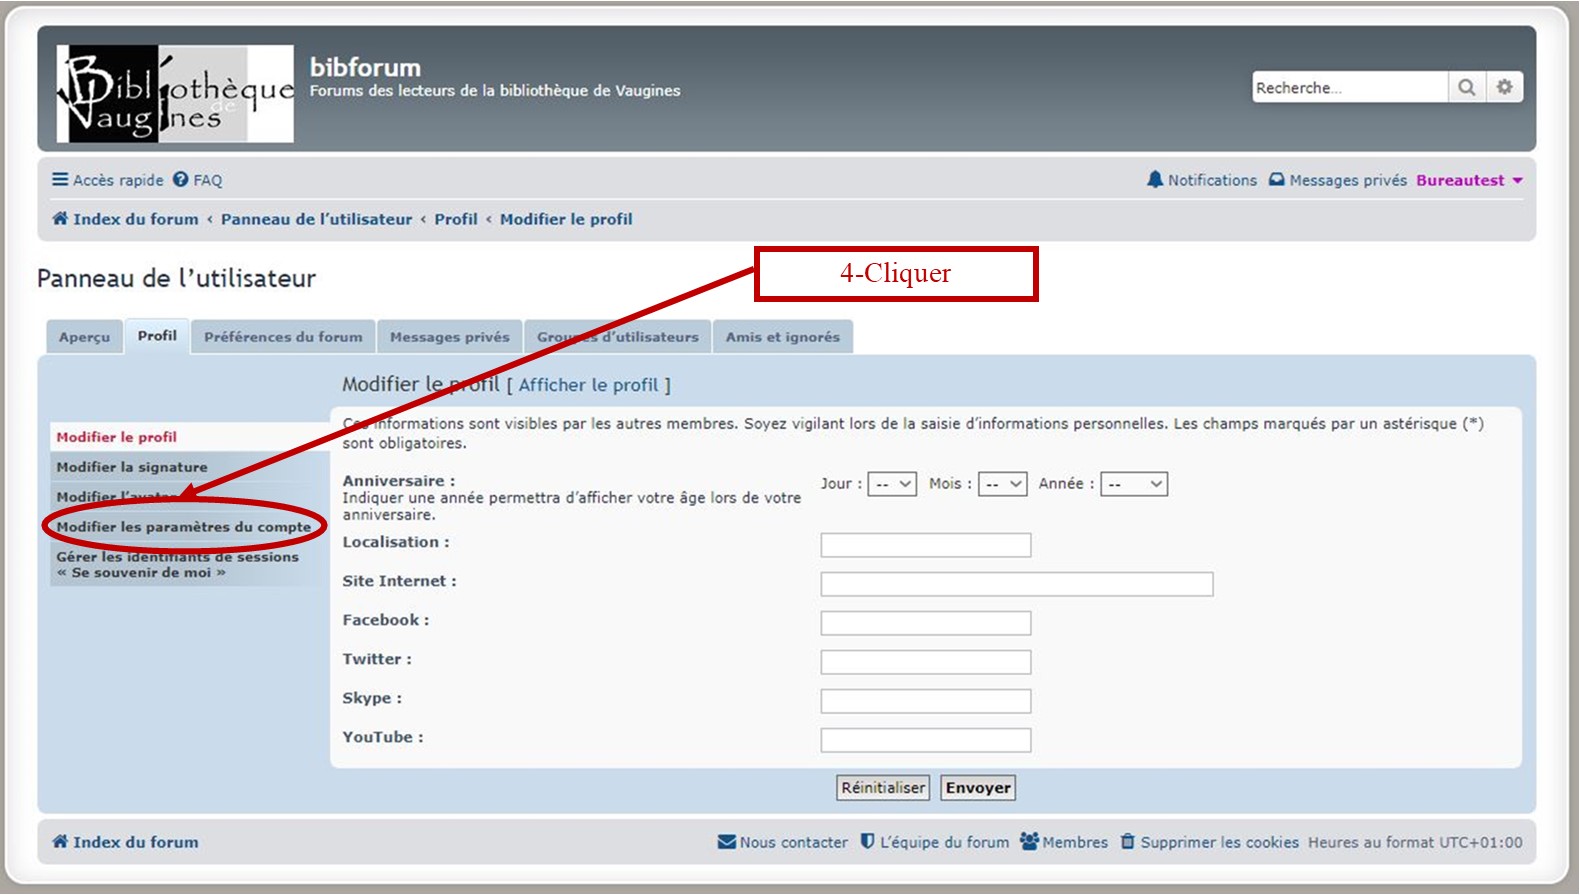The height and width of the screenshot is (895, 1580).
Task: Click Supprimer les cookies trash icon
Action: (1128, 842)
